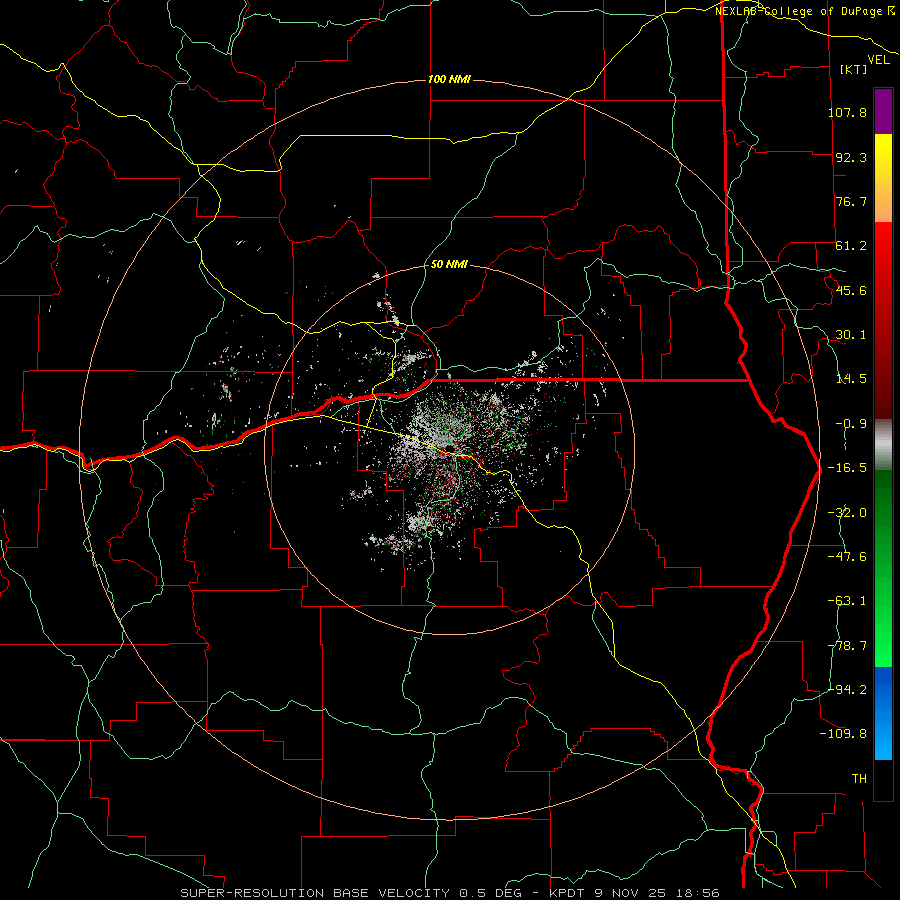The width and height of the screenshot is (900, 900).
Task: Click the purple segment of velocity color bar
Action: [x=883, y=111]
